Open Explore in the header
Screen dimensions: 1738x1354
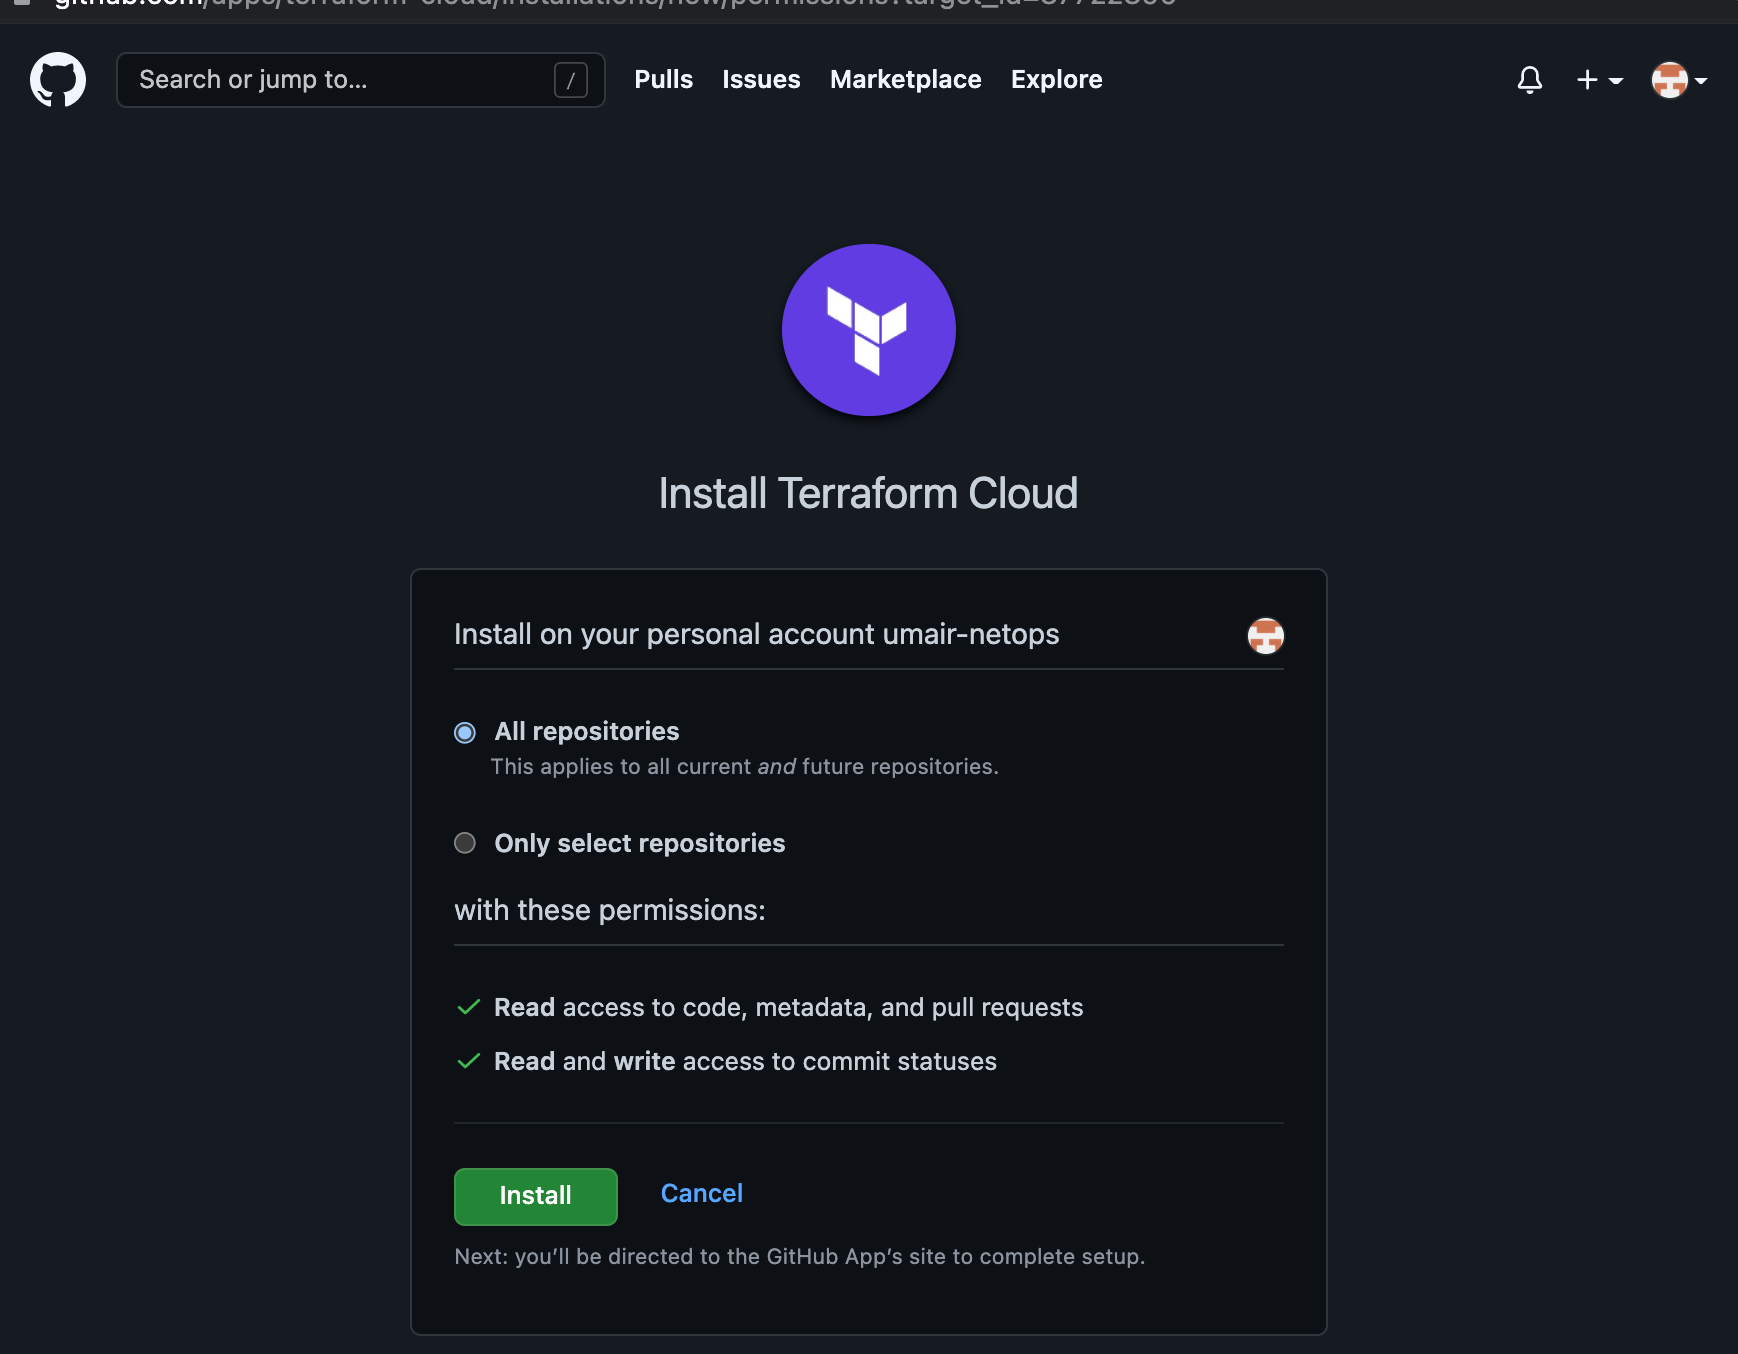(x=1056, y=80)
